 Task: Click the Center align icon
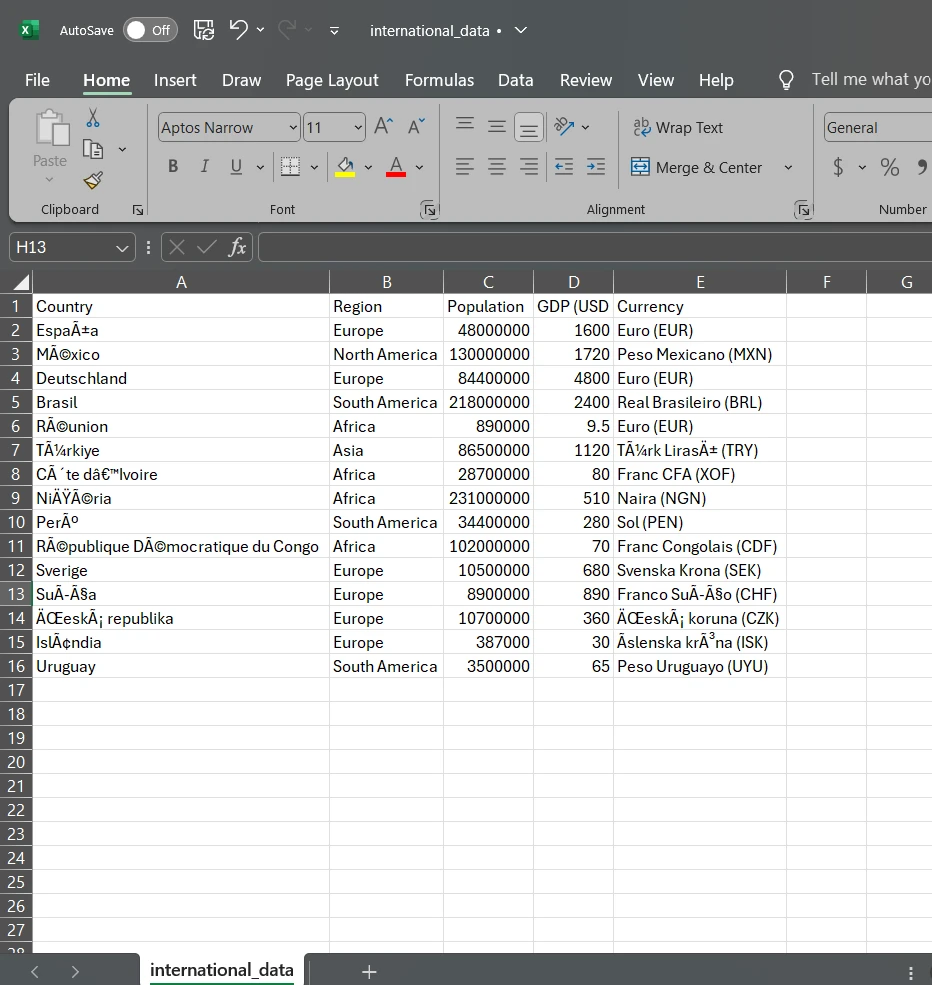click(x=497, y=167)
